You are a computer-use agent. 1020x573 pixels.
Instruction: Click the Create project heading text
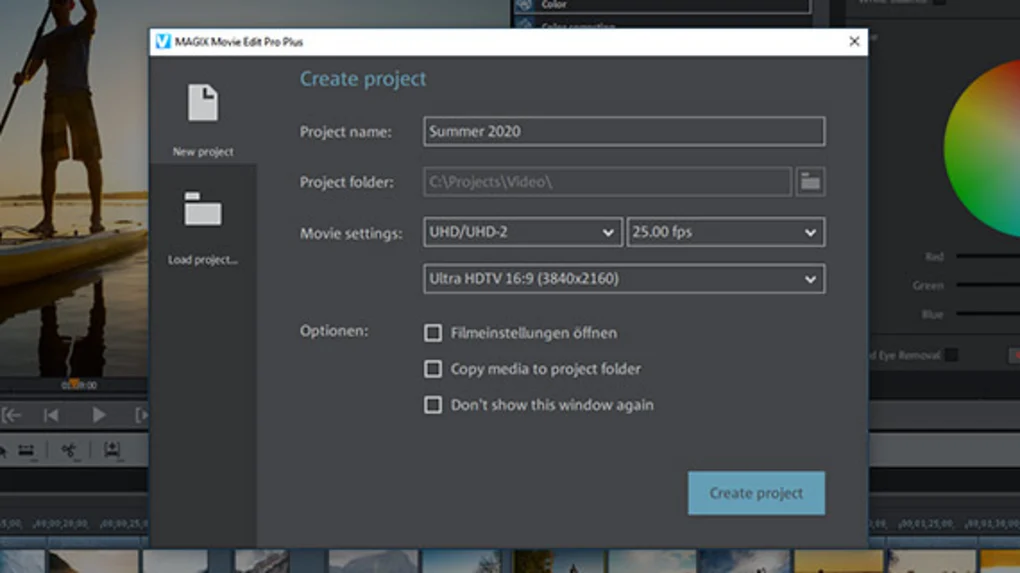[x=363, y=79]
